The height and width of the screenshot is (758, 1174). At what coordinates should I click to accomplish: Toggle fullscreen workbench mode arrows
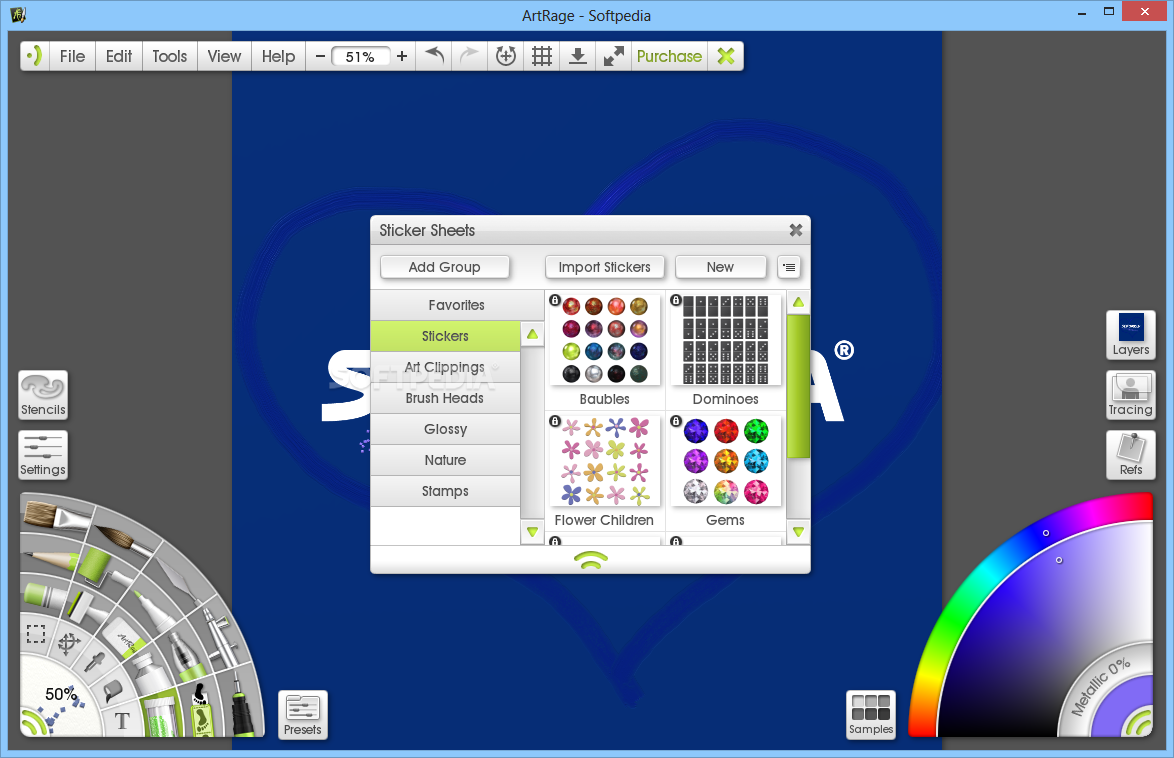(x=614, y=56)
